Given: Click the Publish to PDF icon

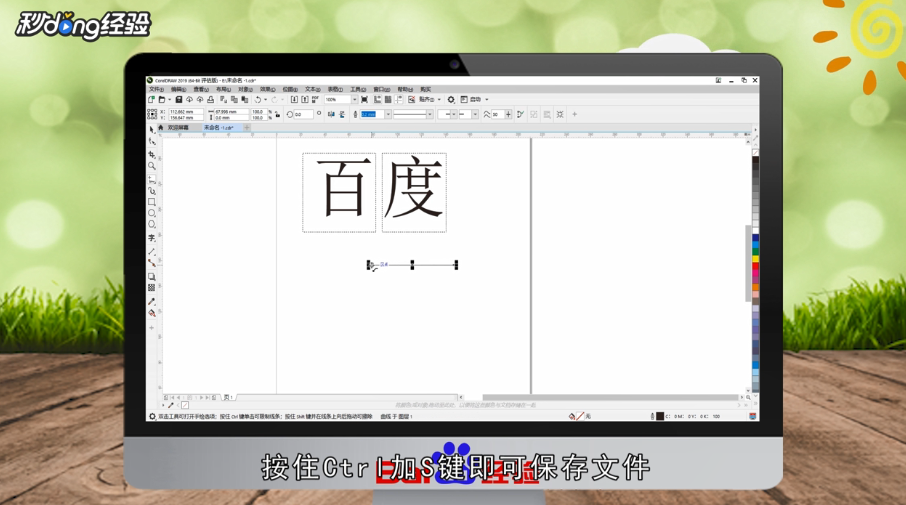Looking at the screenshot, I should pyautogui.click(x=314, y=99).
